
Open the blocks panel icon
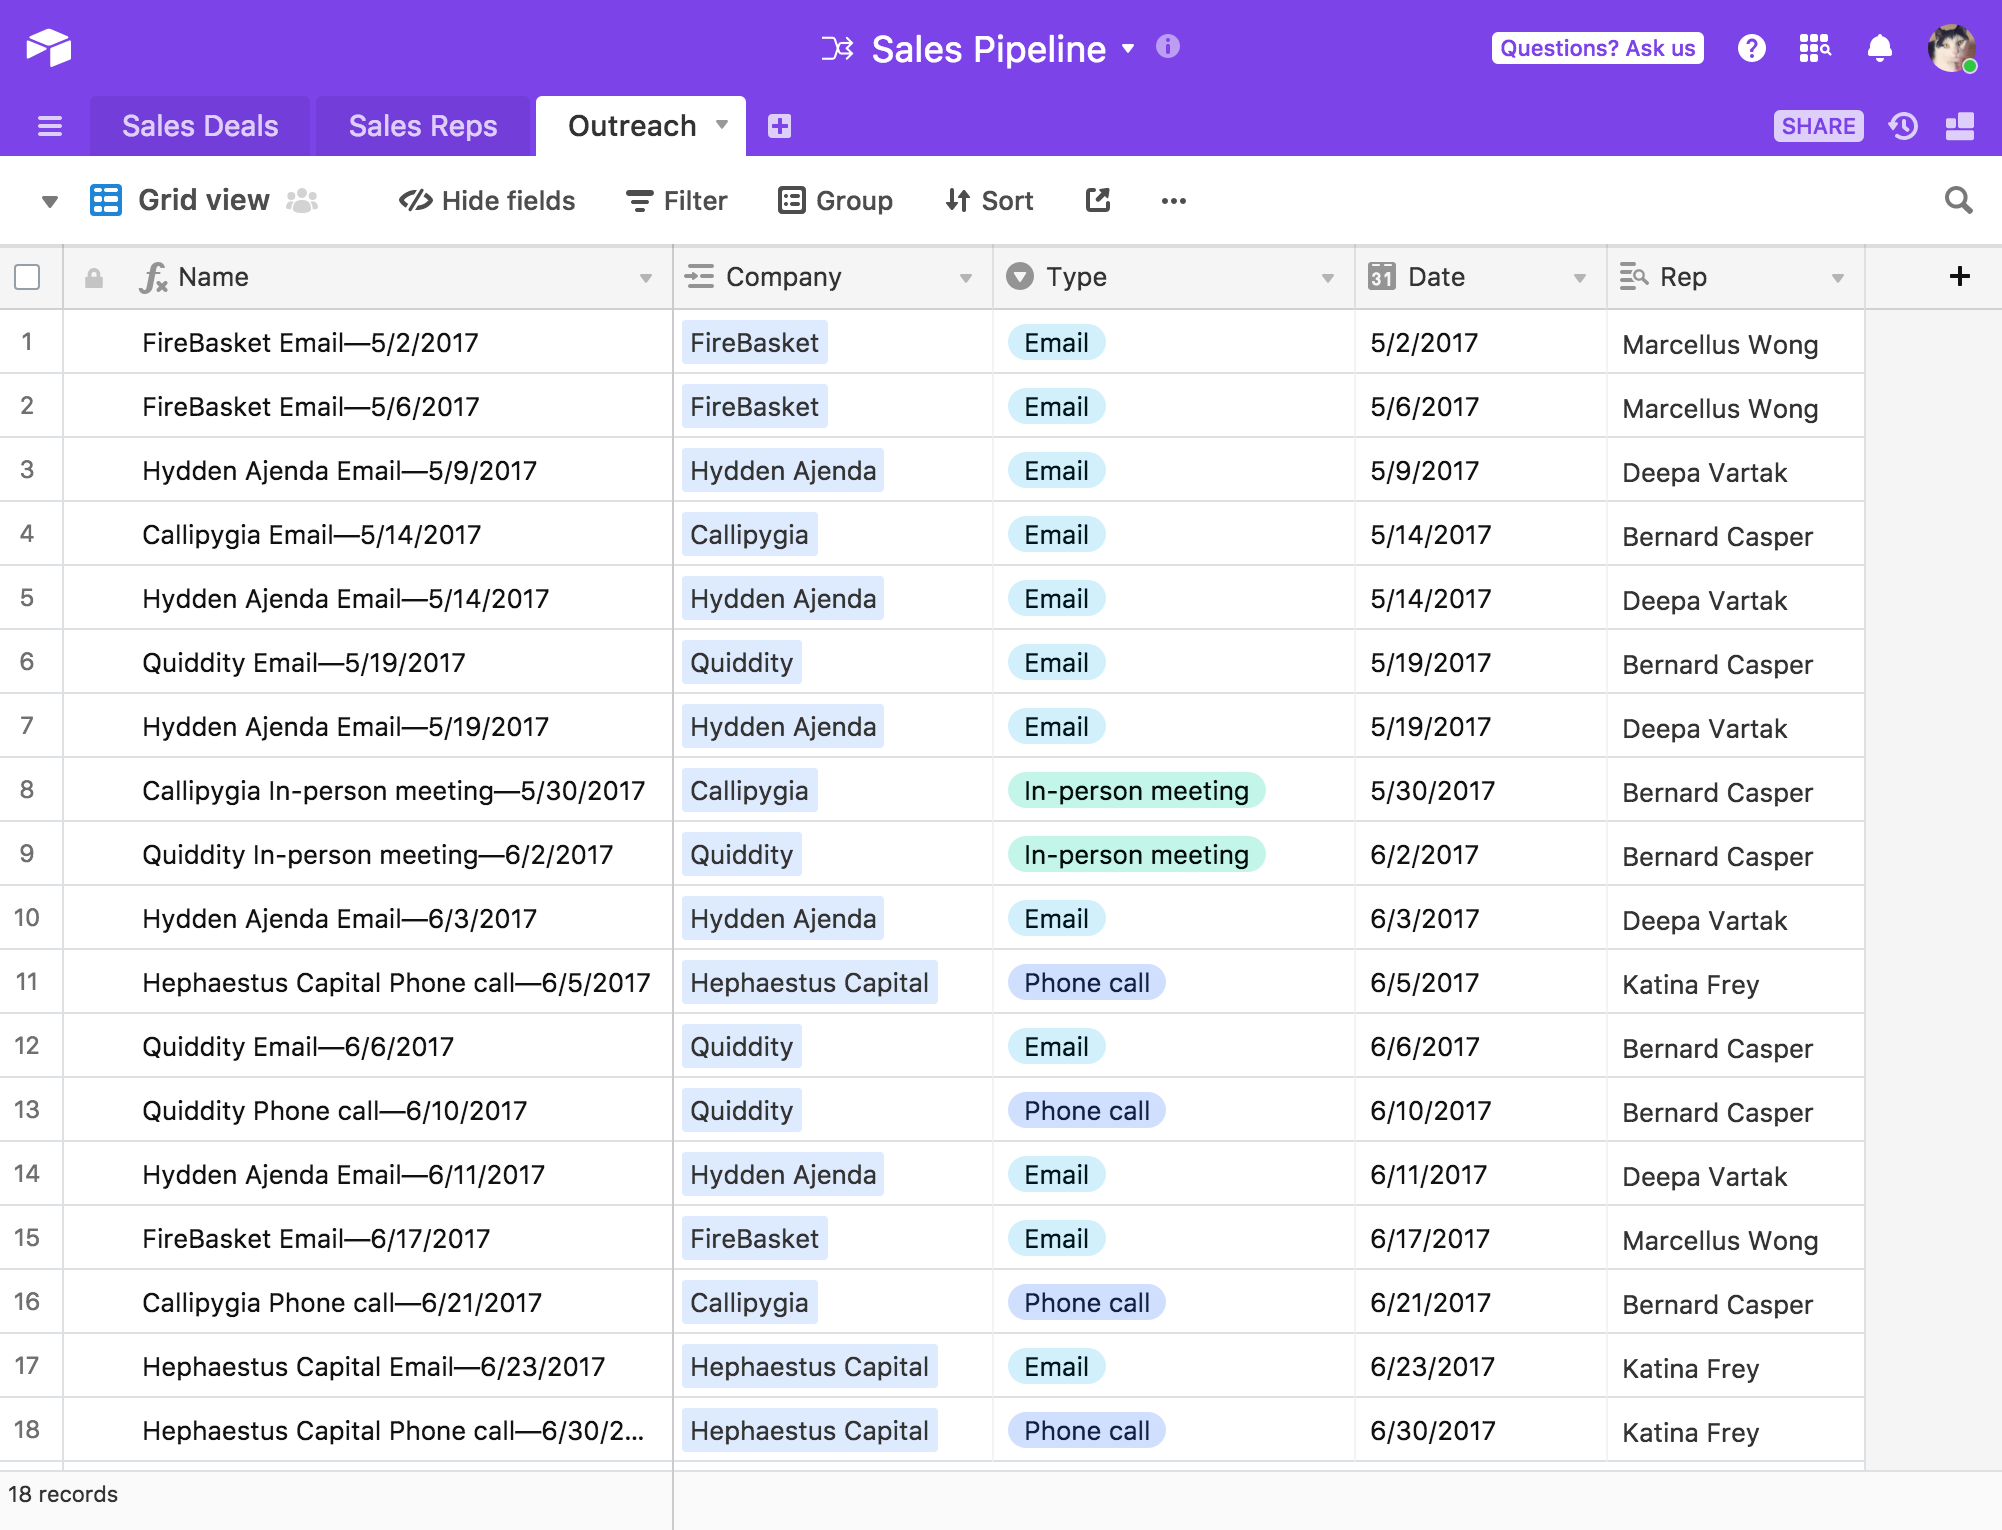click(1960, 126)
